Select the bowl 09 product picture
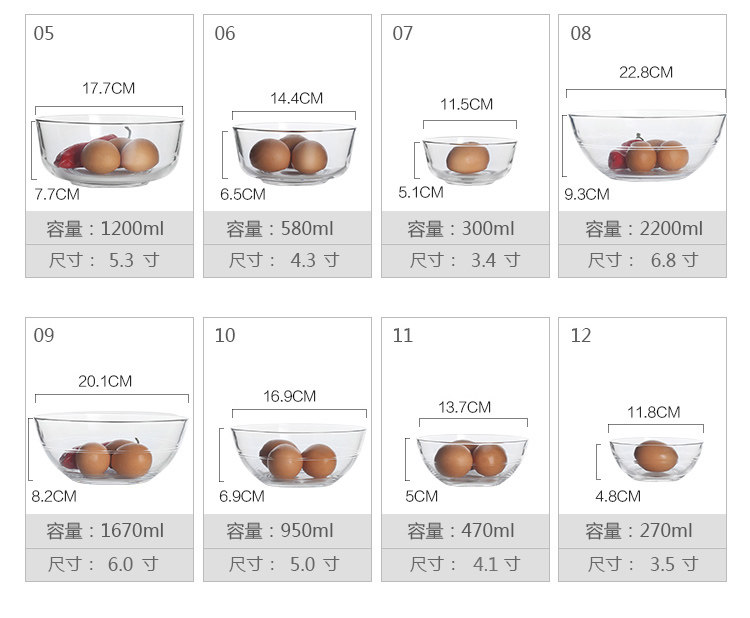 (110, 449)
